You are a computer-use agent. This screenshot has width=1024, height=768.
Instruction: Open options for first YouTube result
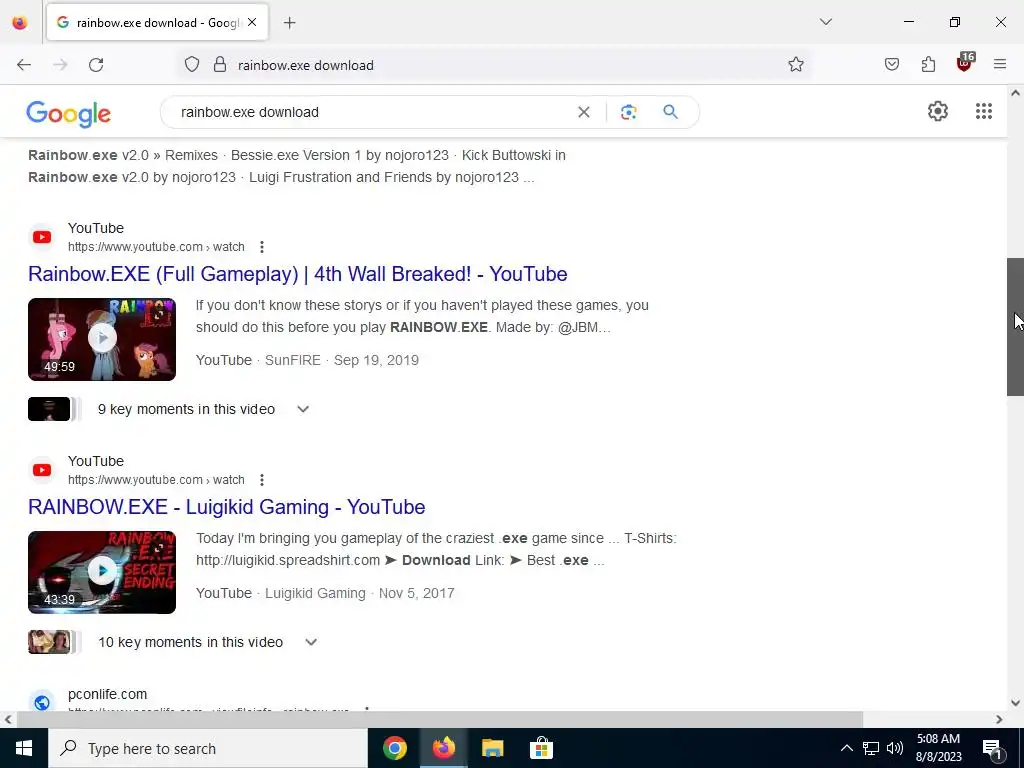pos(262,247)
